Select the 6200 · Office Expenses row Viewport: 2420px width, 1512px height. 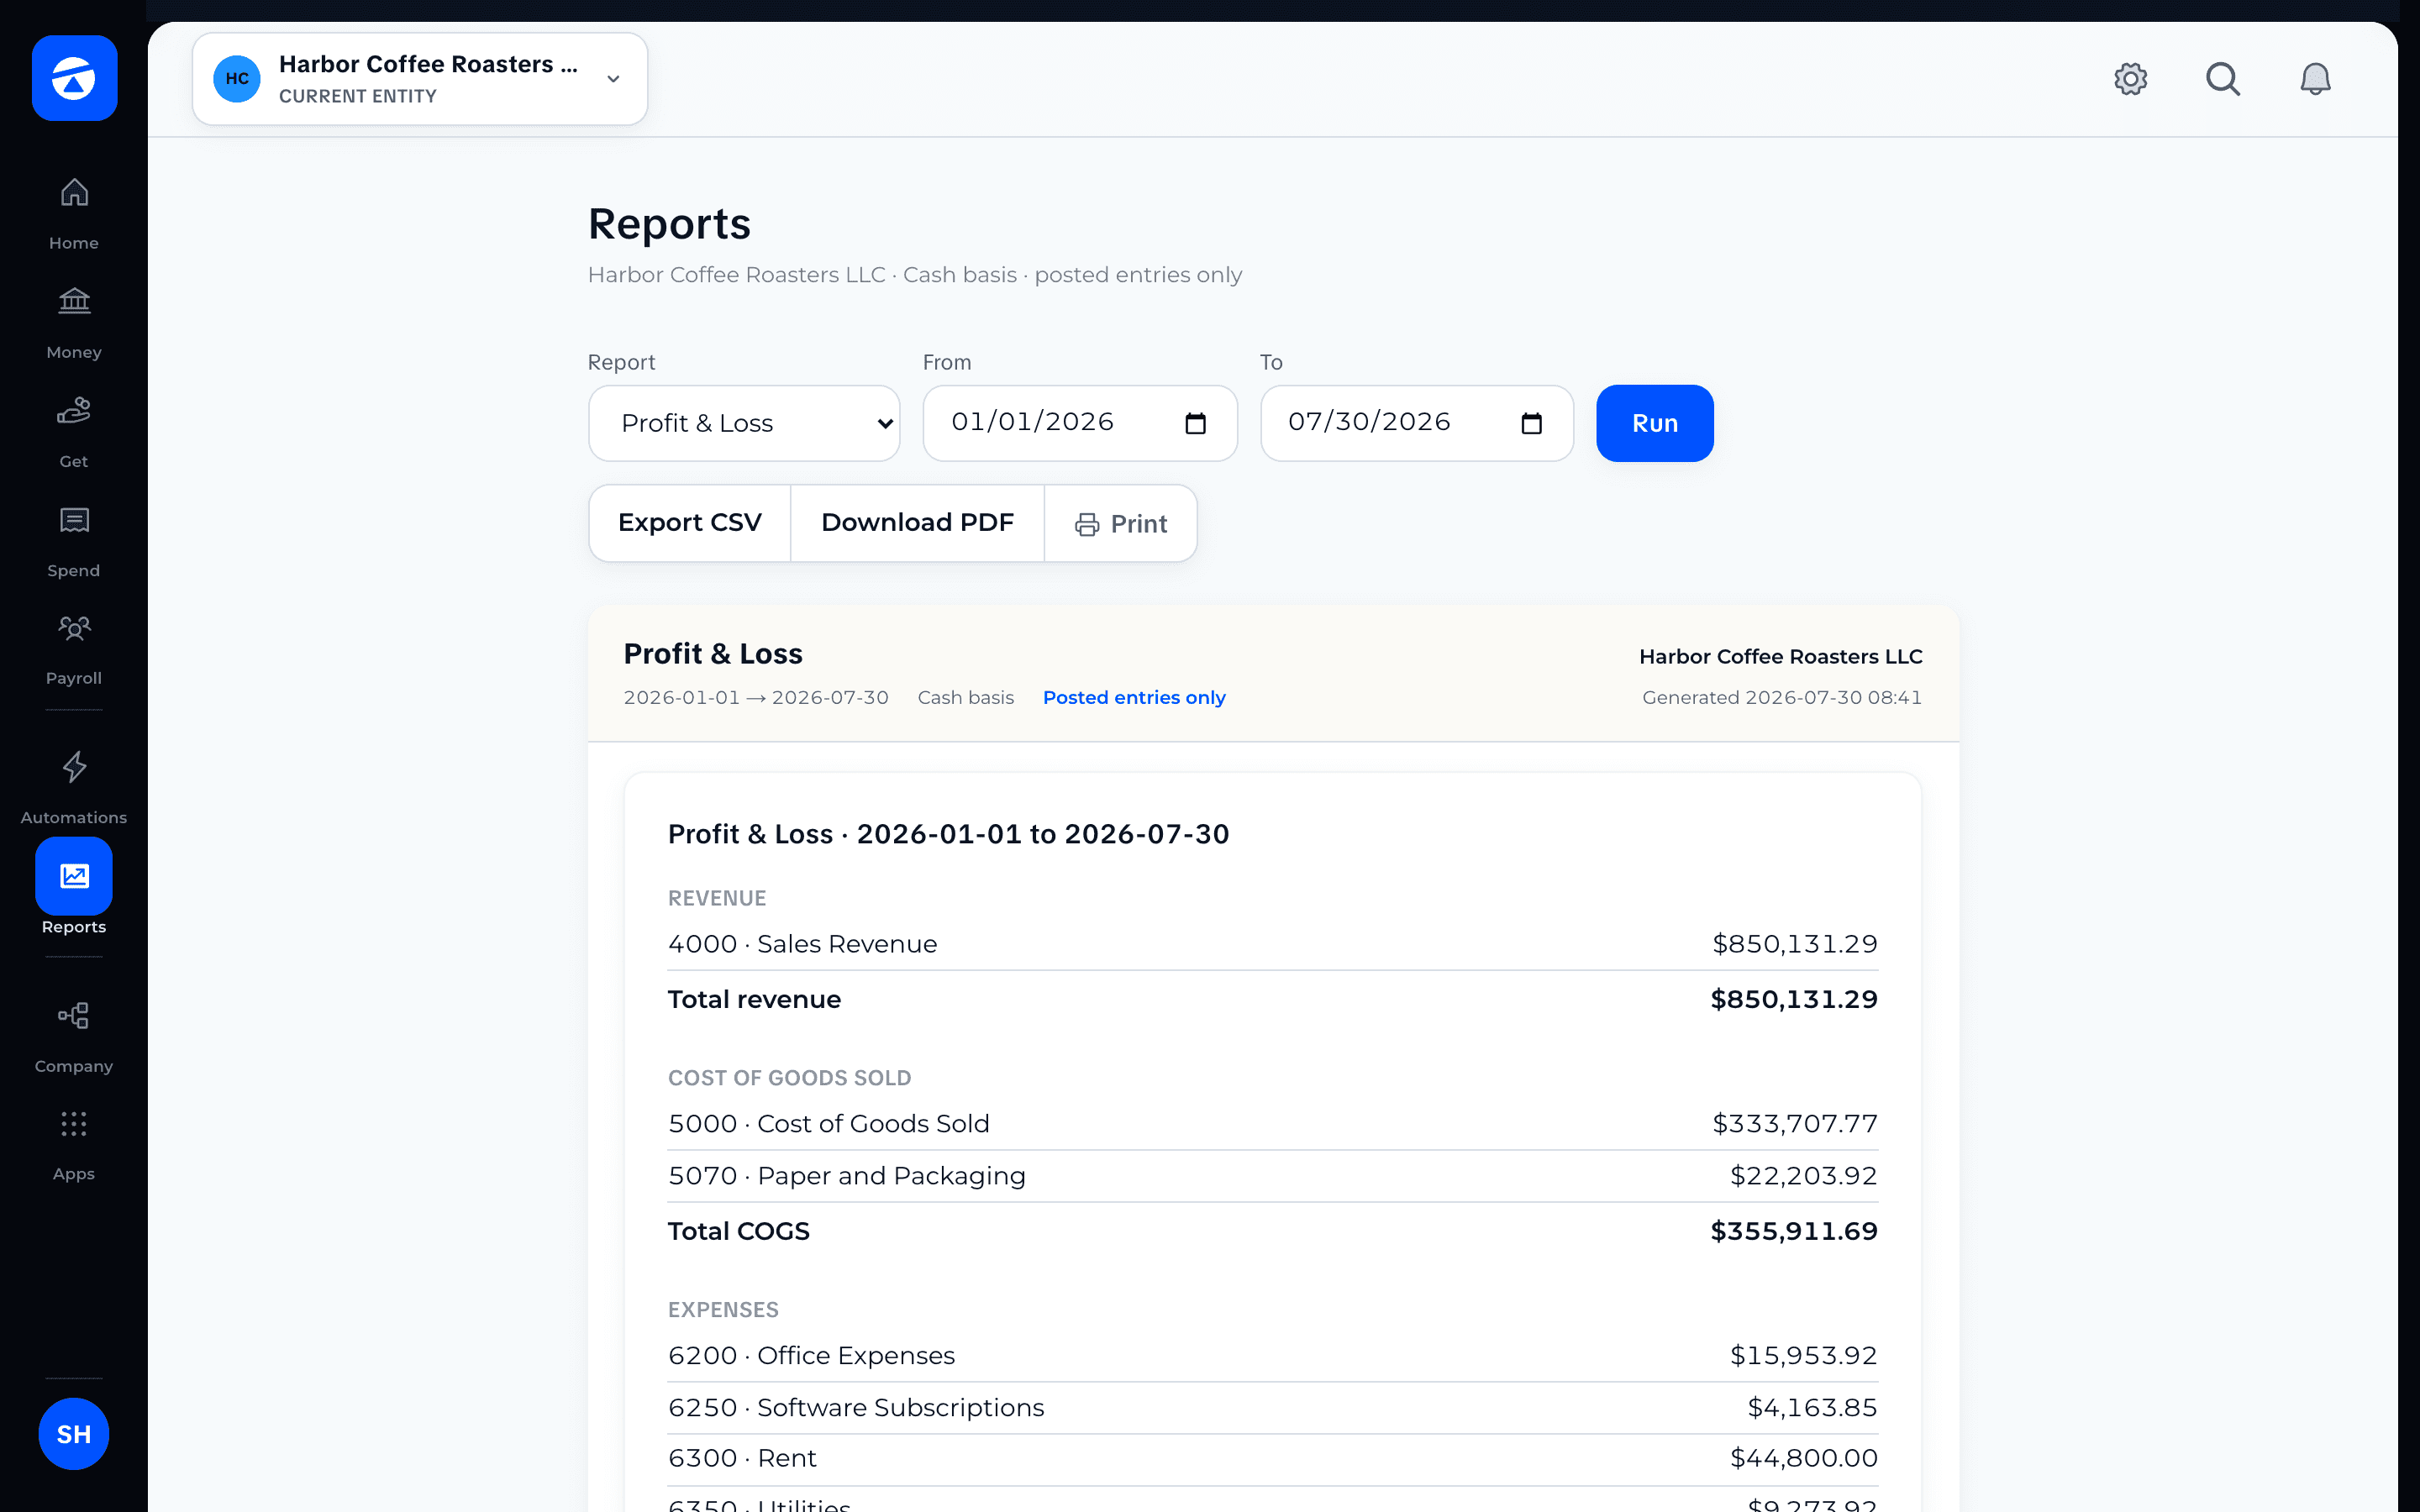1272,1356
